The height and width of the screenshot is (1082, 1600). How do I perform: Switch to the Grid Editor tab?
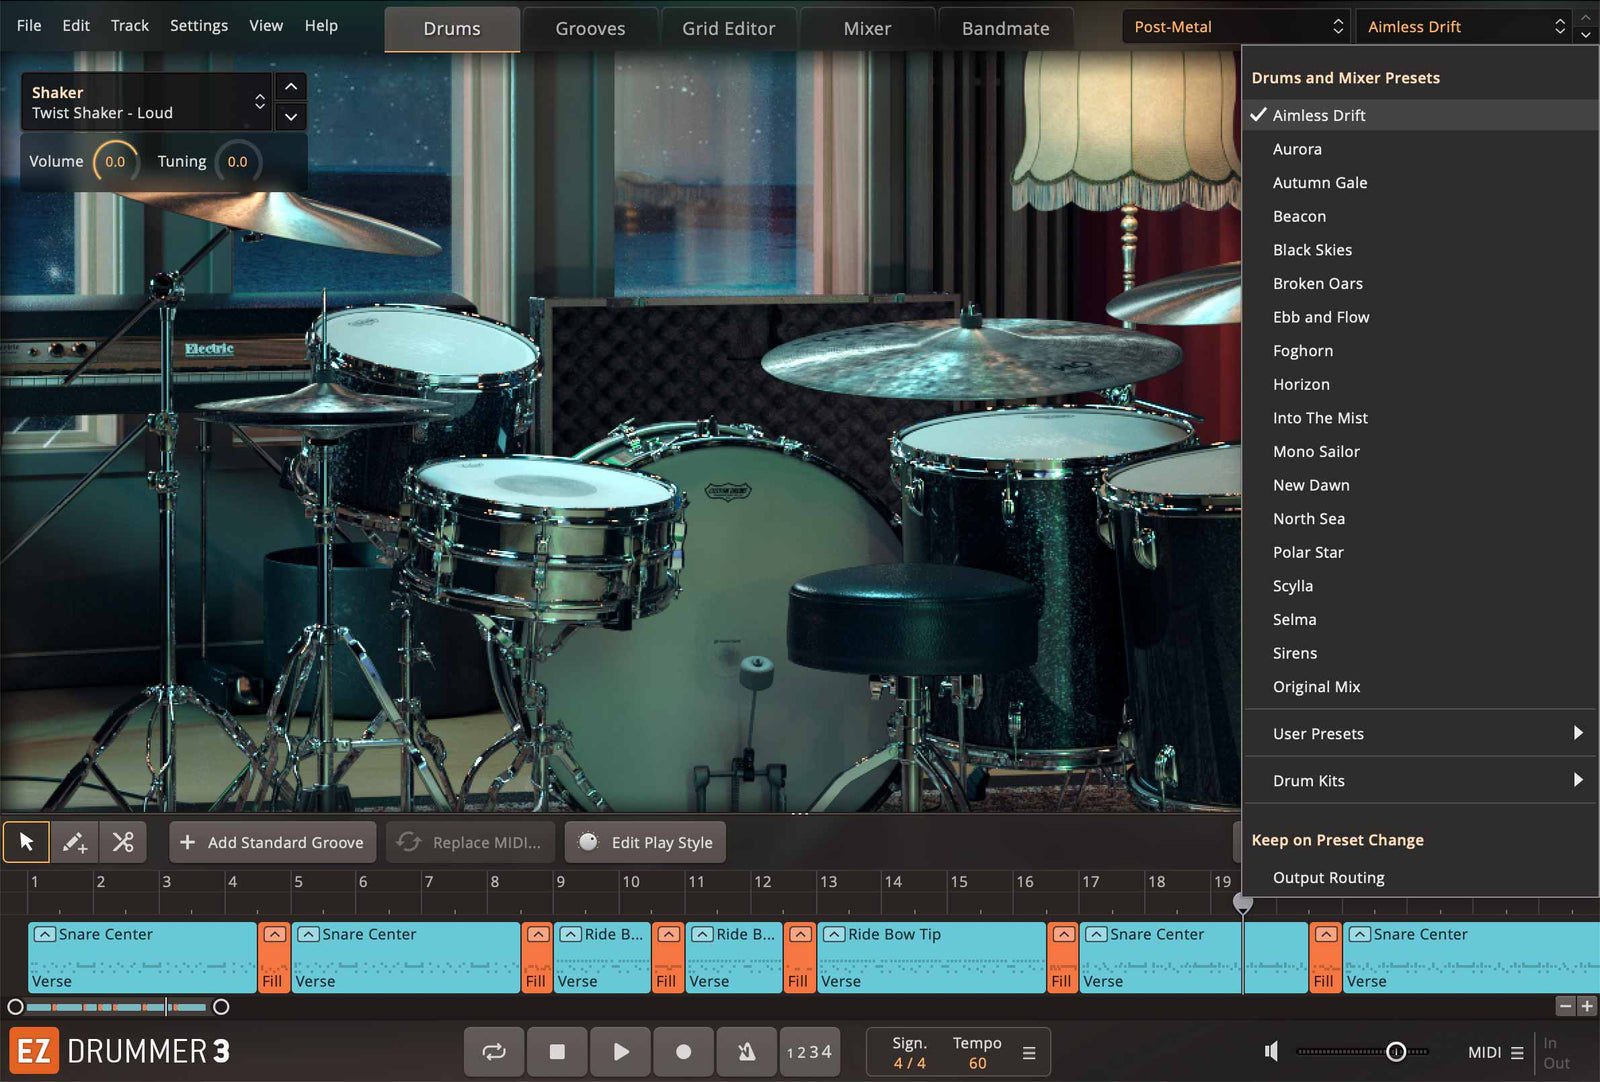(x=729, y=29)
